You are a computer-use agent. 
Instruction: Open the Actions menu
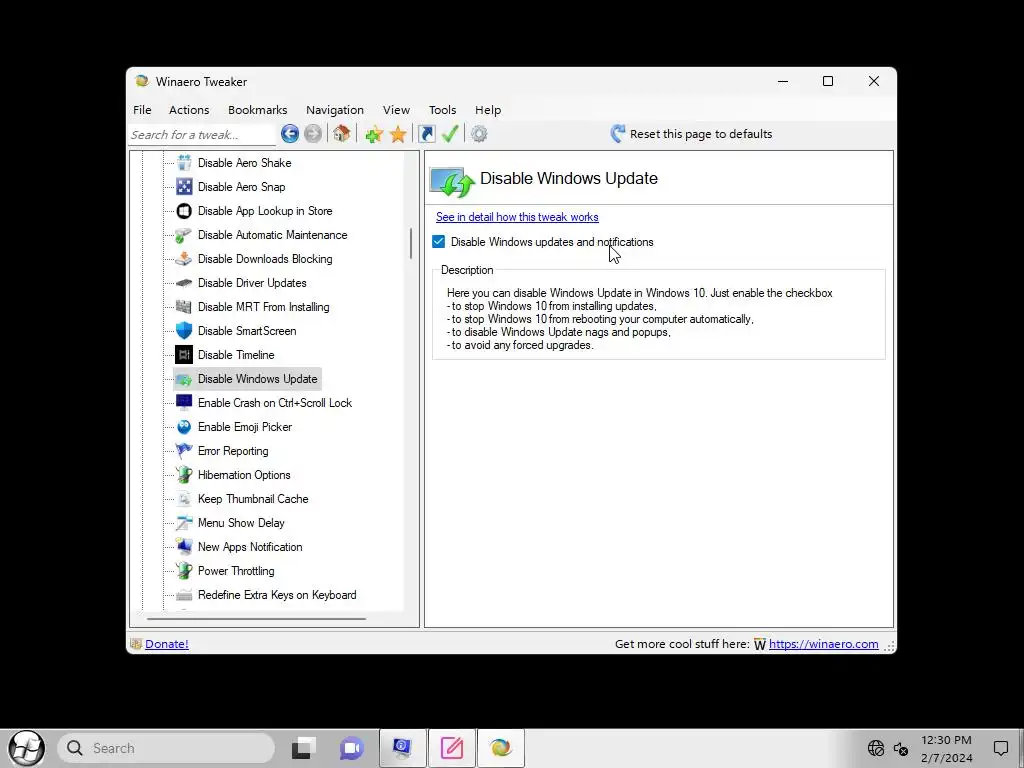point(189,110)
